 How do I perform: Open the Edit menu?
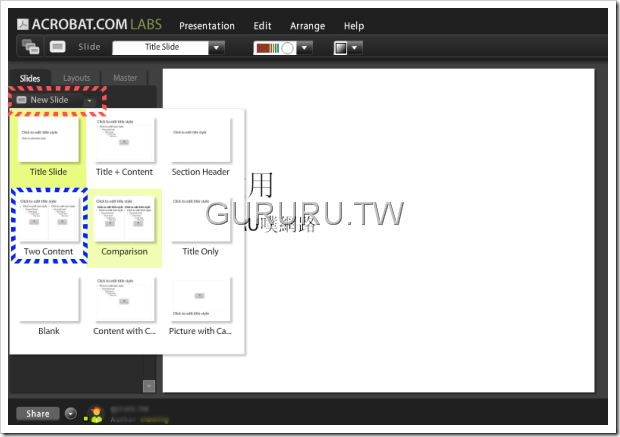[262, 26]
